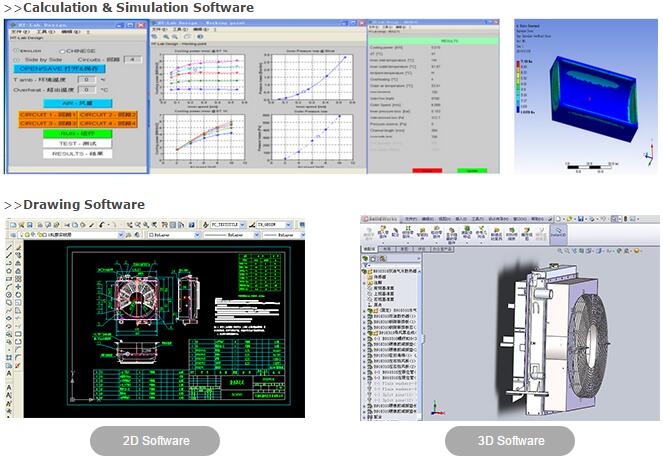
Task: Click the 3D radiator simulation thumbnail
Action: click(x=575, y=95)
